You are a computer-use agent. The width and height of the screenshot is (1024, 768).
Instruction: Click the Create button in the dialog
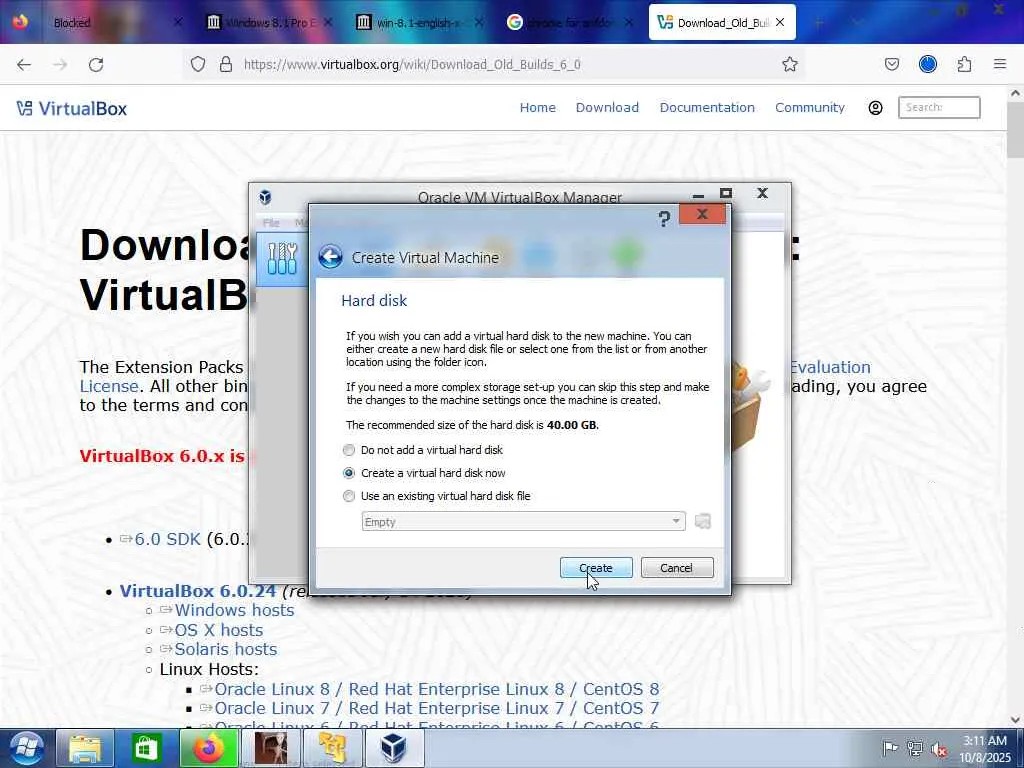pyautogui.click(x=596, y=568)
